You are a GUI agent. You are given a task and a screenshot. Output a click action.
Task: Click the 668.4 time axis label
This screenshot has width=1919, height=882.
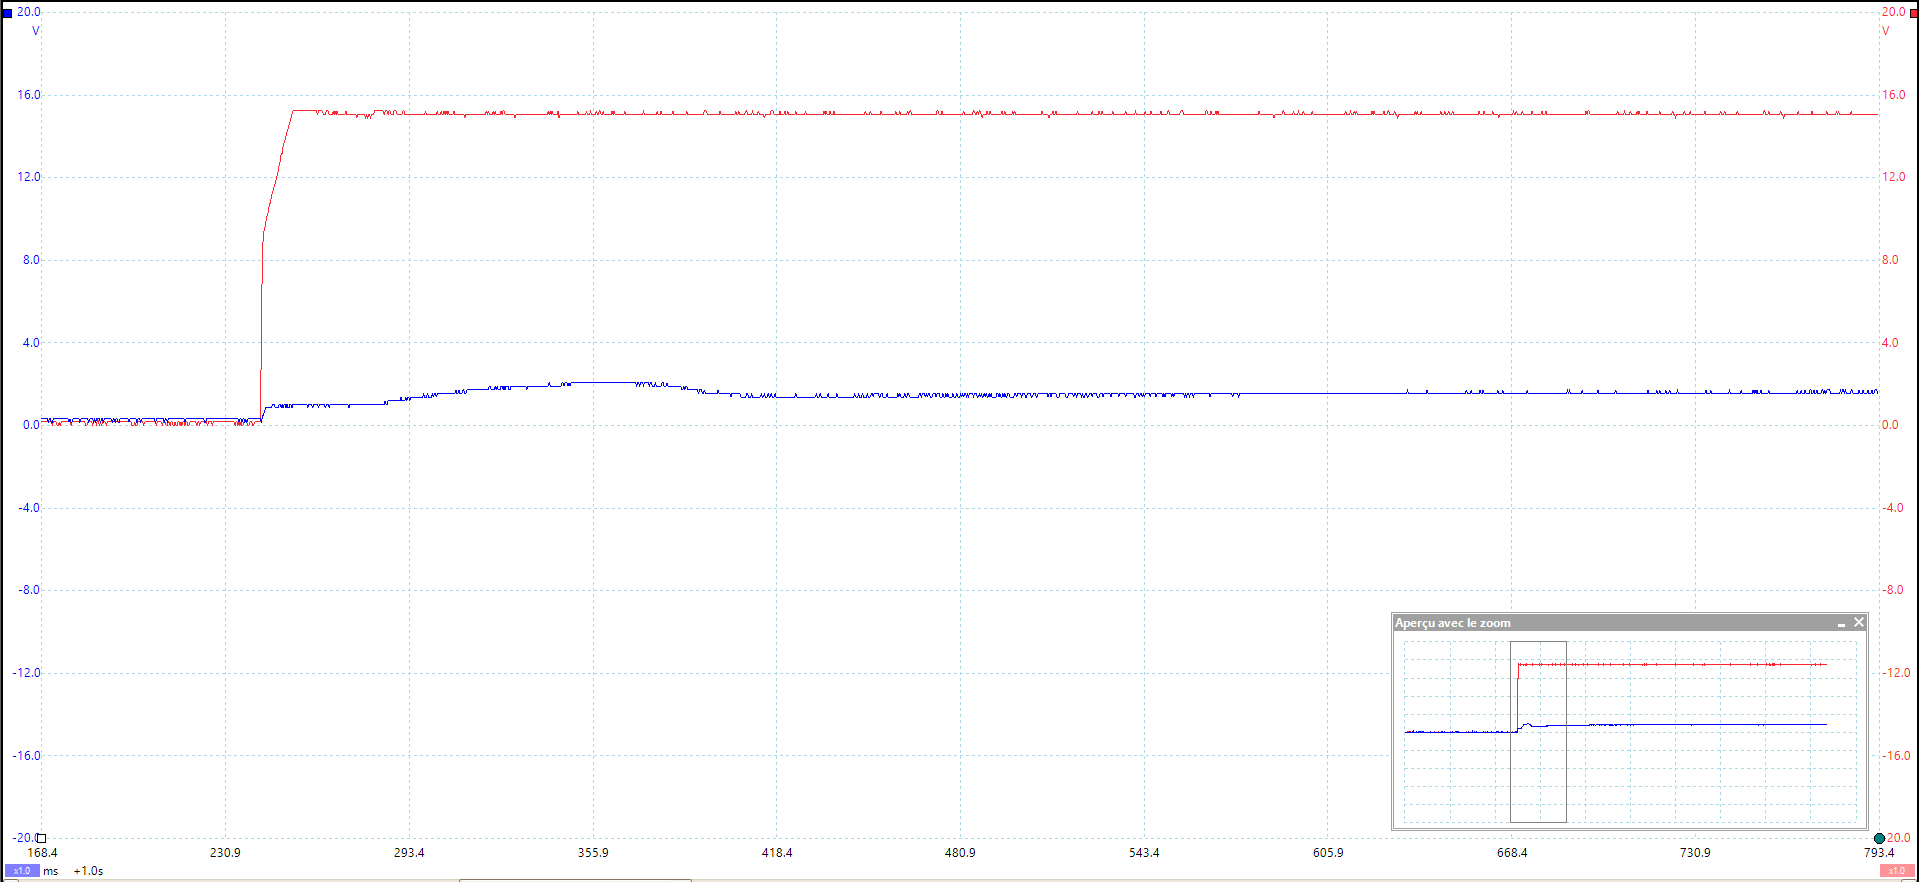pyautogui.click(x=1512, y=853)
